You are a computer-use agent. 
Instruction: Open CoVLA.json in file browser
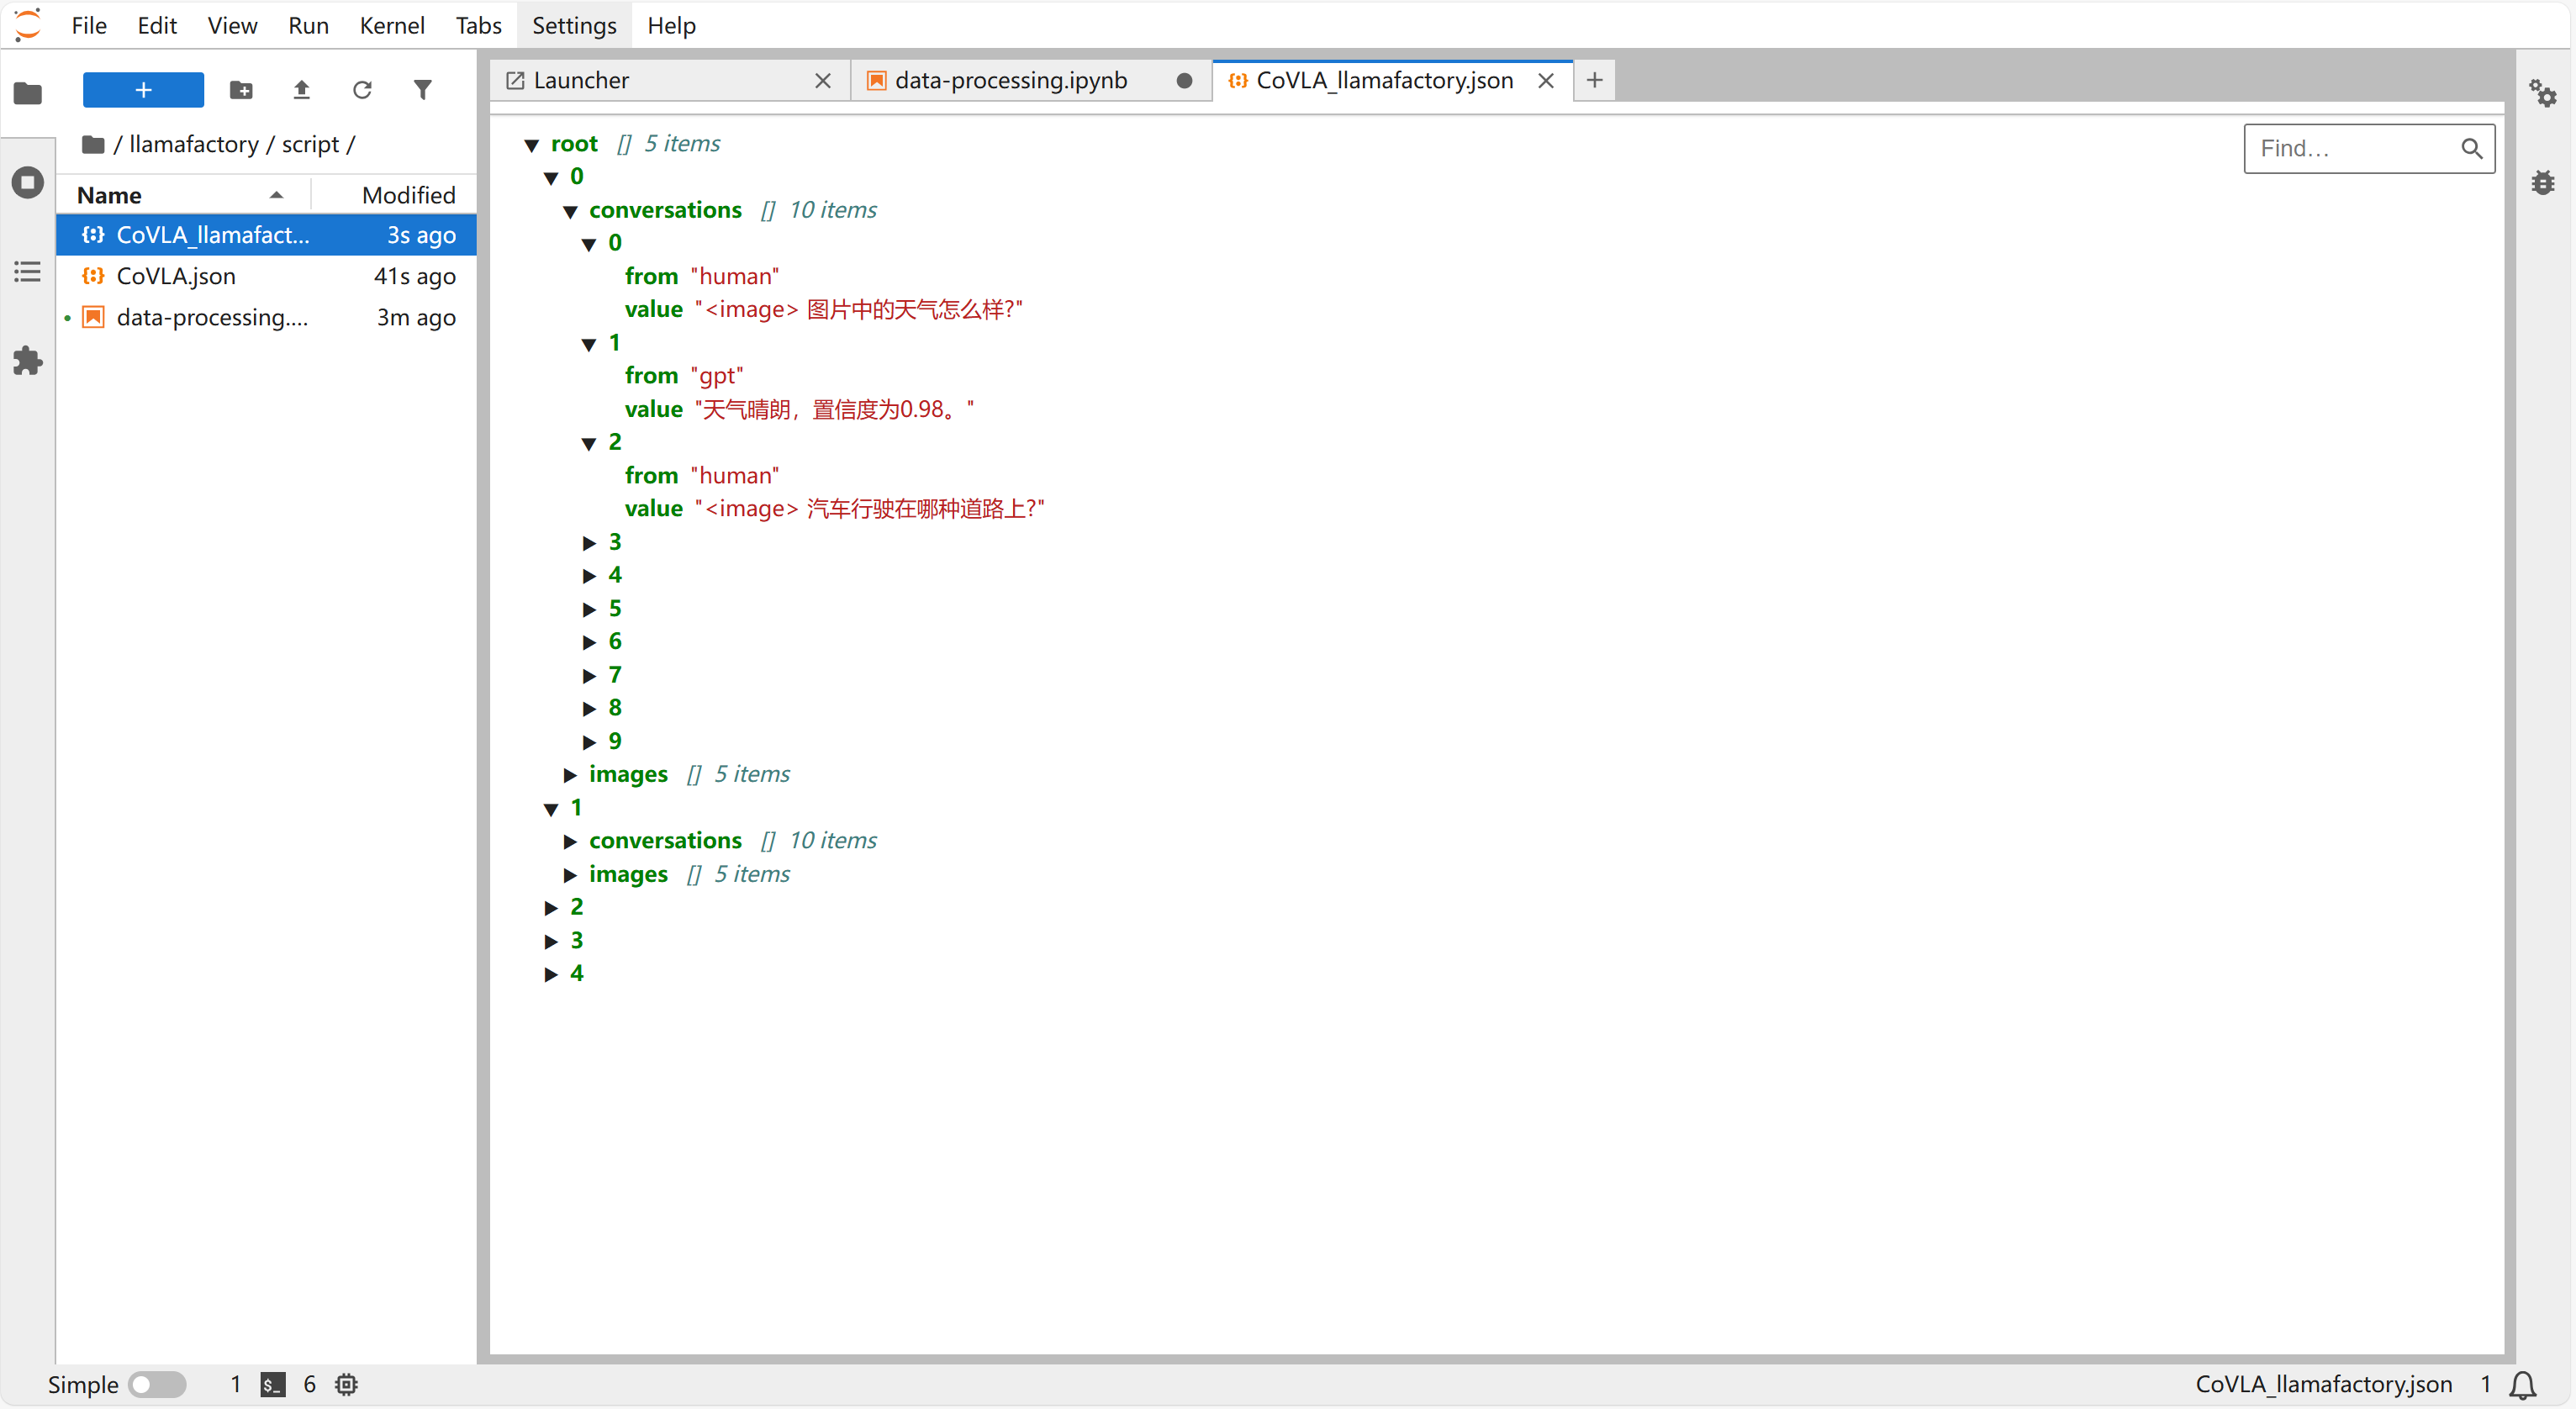pos(176,276)
